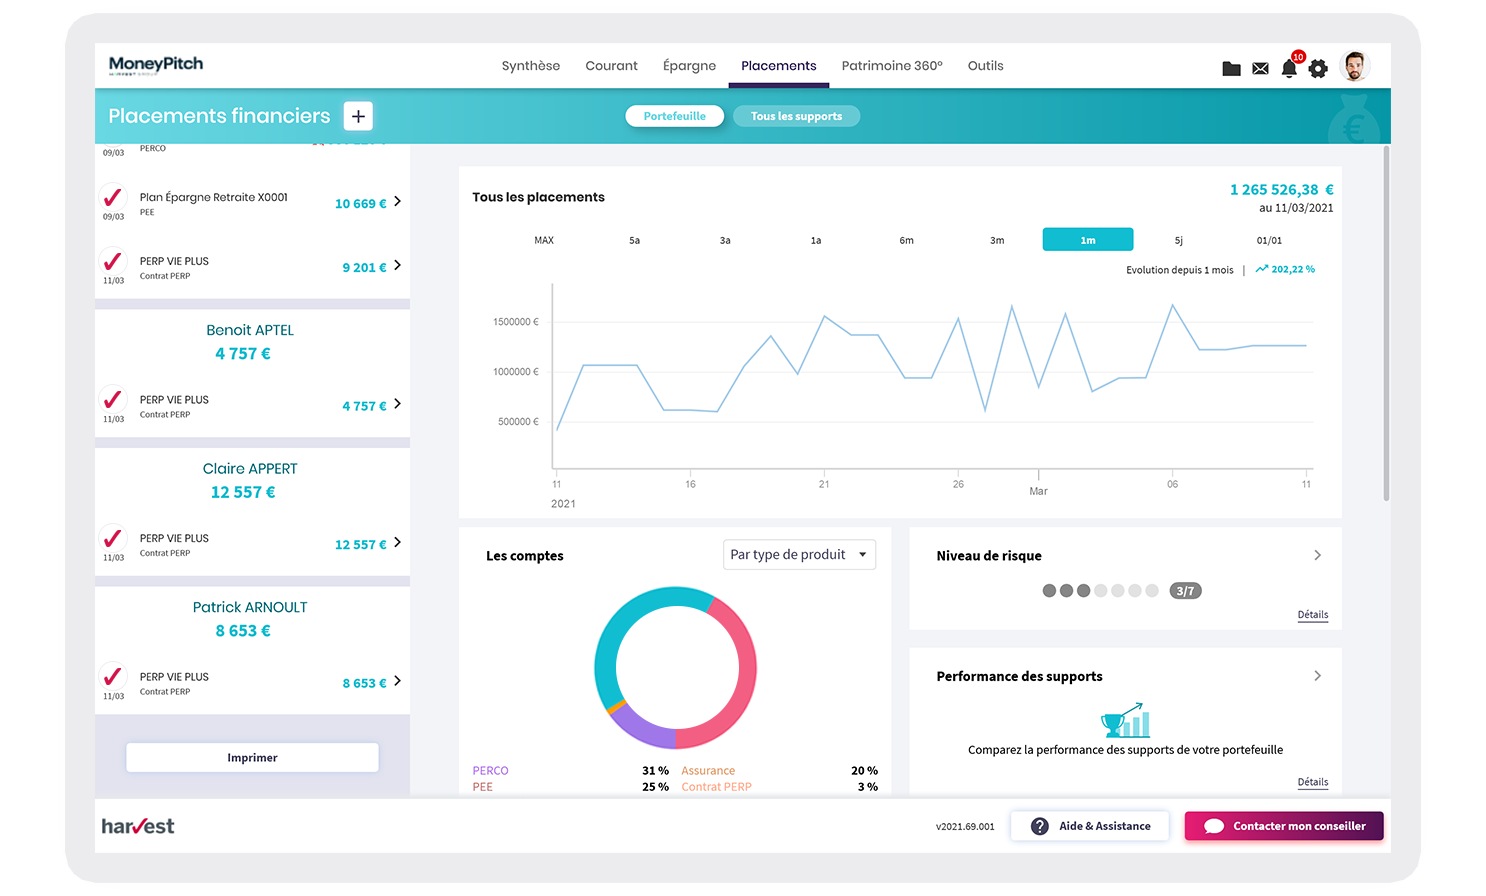The height and width of the screenshot is (896, 1486).
Task: Click the version number v2021.69.001
Action: coord(965,827)
